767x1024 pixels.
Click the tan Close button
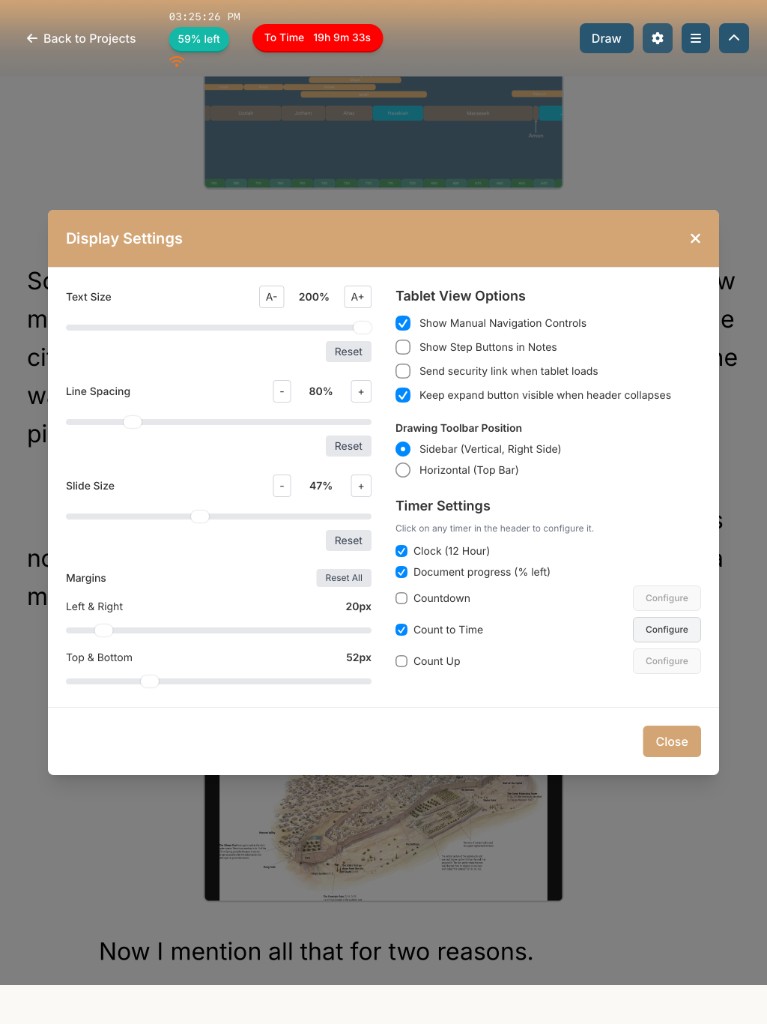click(672, 741)
